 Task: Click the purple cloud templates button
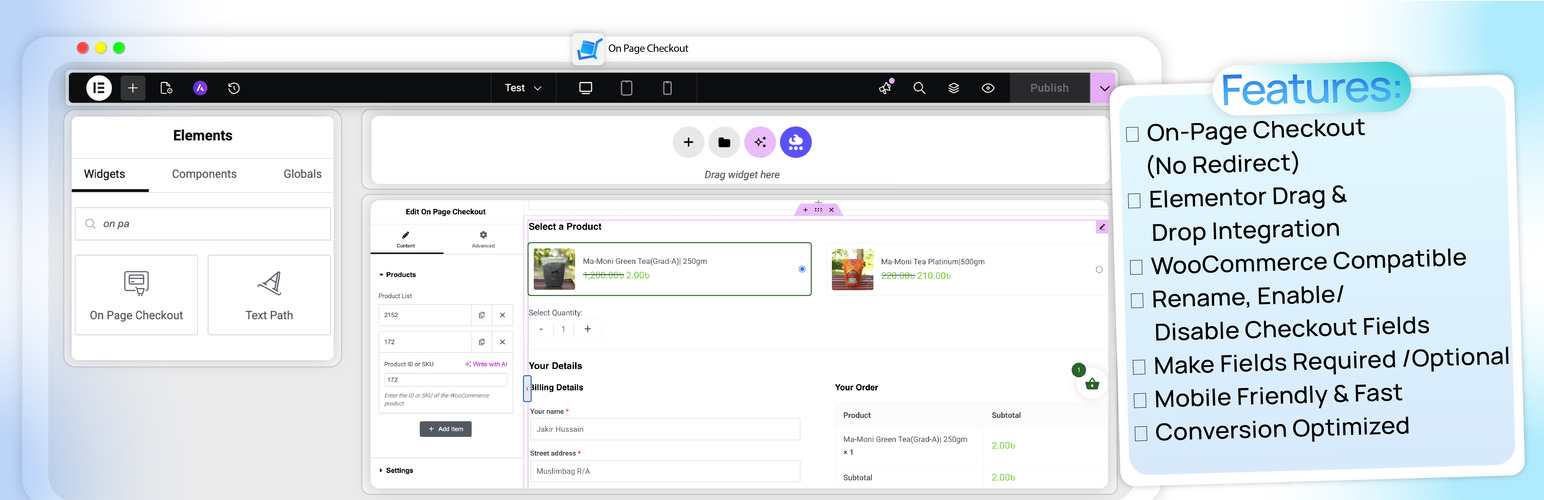[796, 142]
